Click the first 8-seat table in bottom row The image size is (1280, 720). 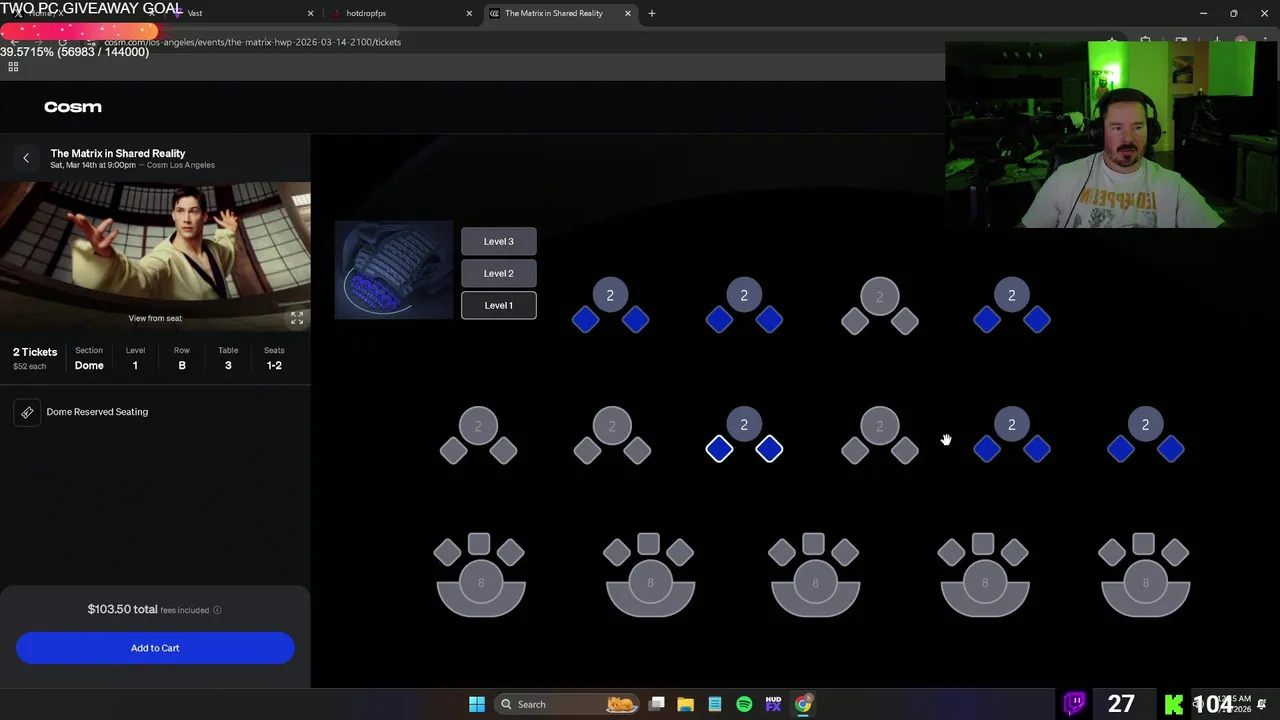pyautogui.click(x=481, y=583)
